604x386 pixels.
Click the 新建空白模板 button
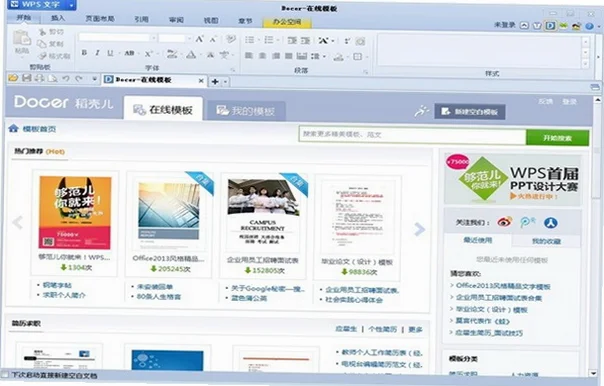[x=470, y=111]
